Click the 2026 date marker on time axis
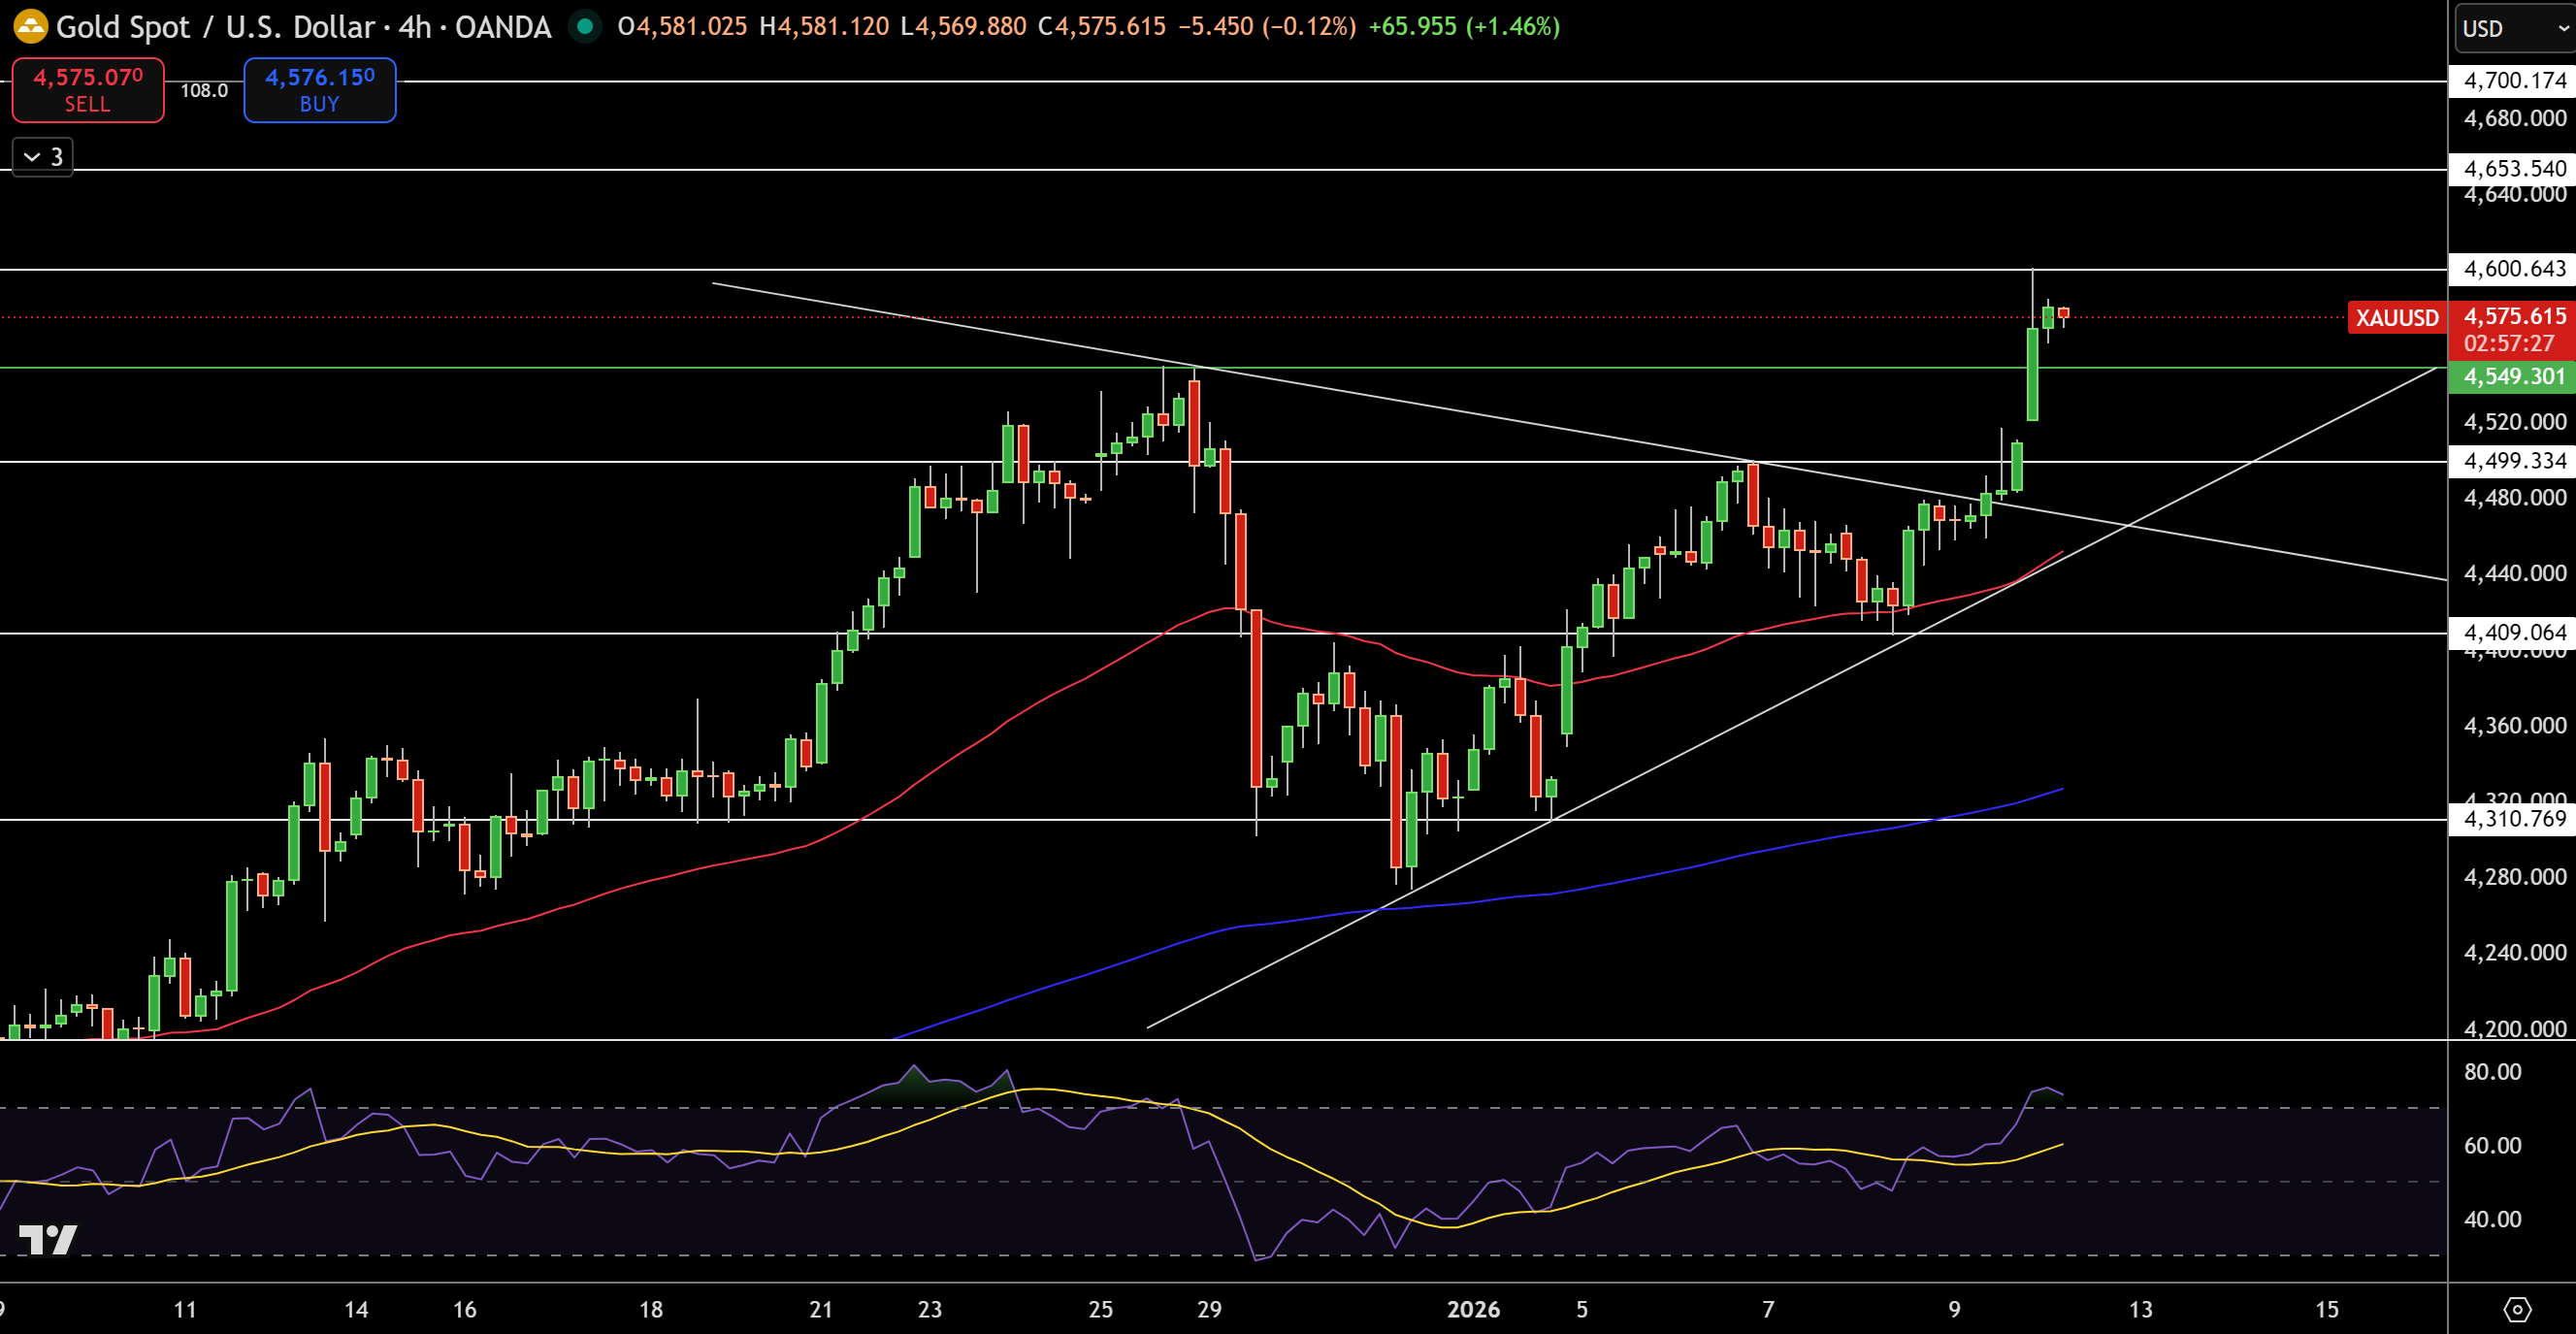This screenshot has width=2576, height=1334. coord(1473,1309)
